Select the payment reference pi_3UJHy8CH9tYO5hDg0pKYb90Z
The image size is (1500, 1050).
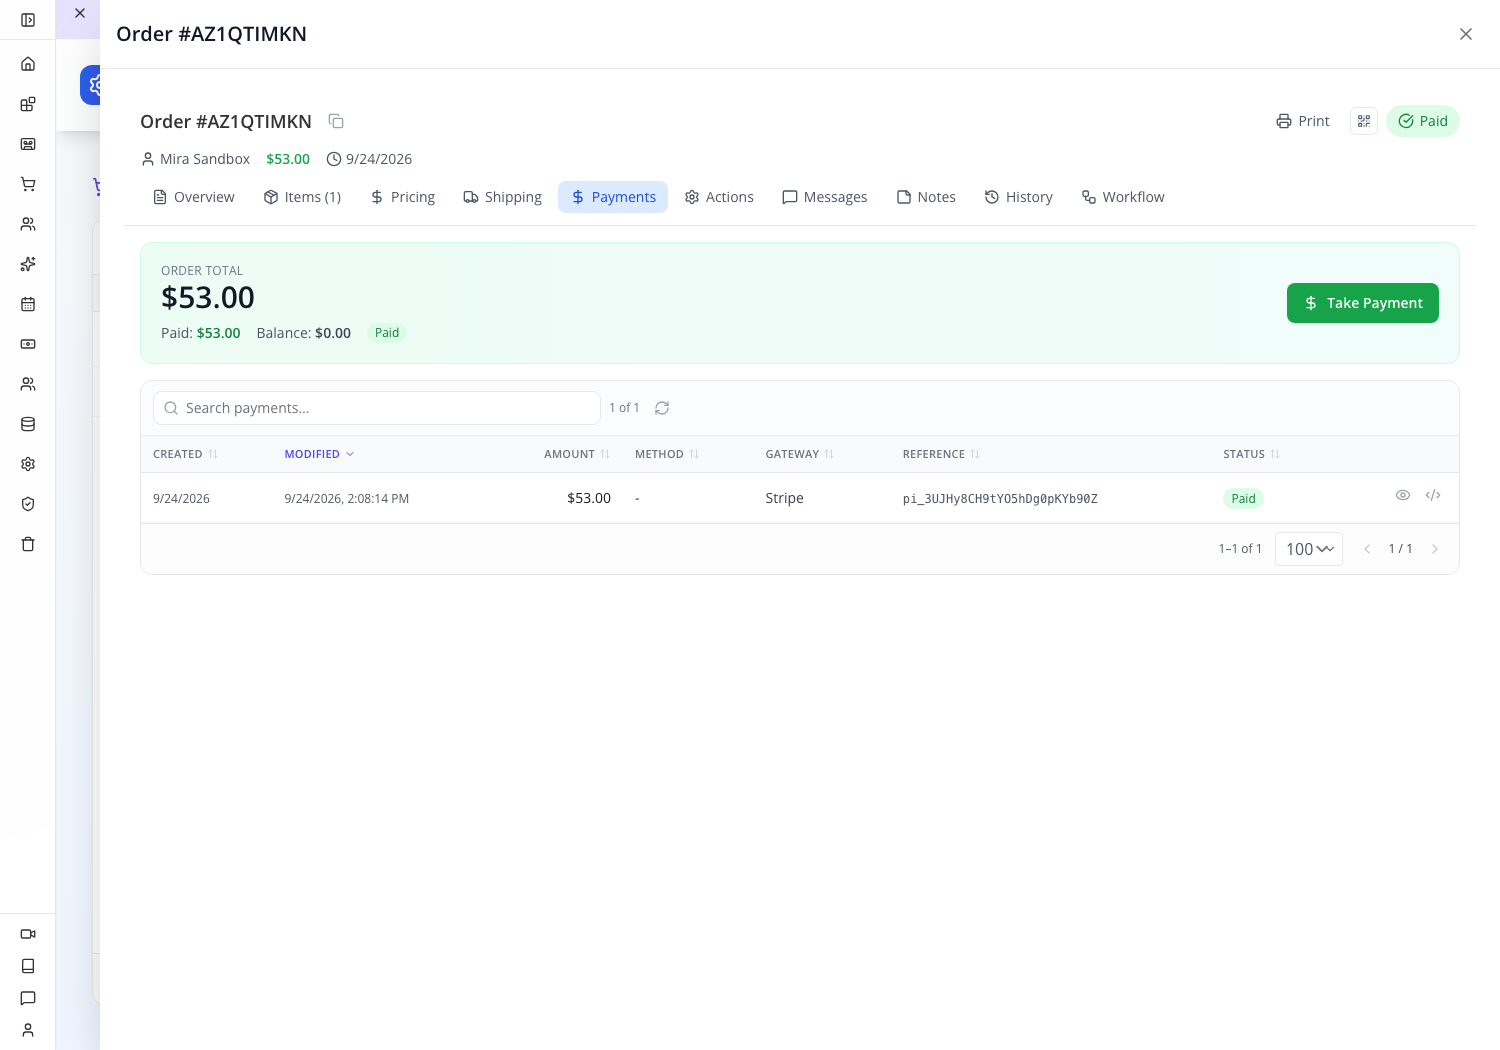(x=1000, y=499)
